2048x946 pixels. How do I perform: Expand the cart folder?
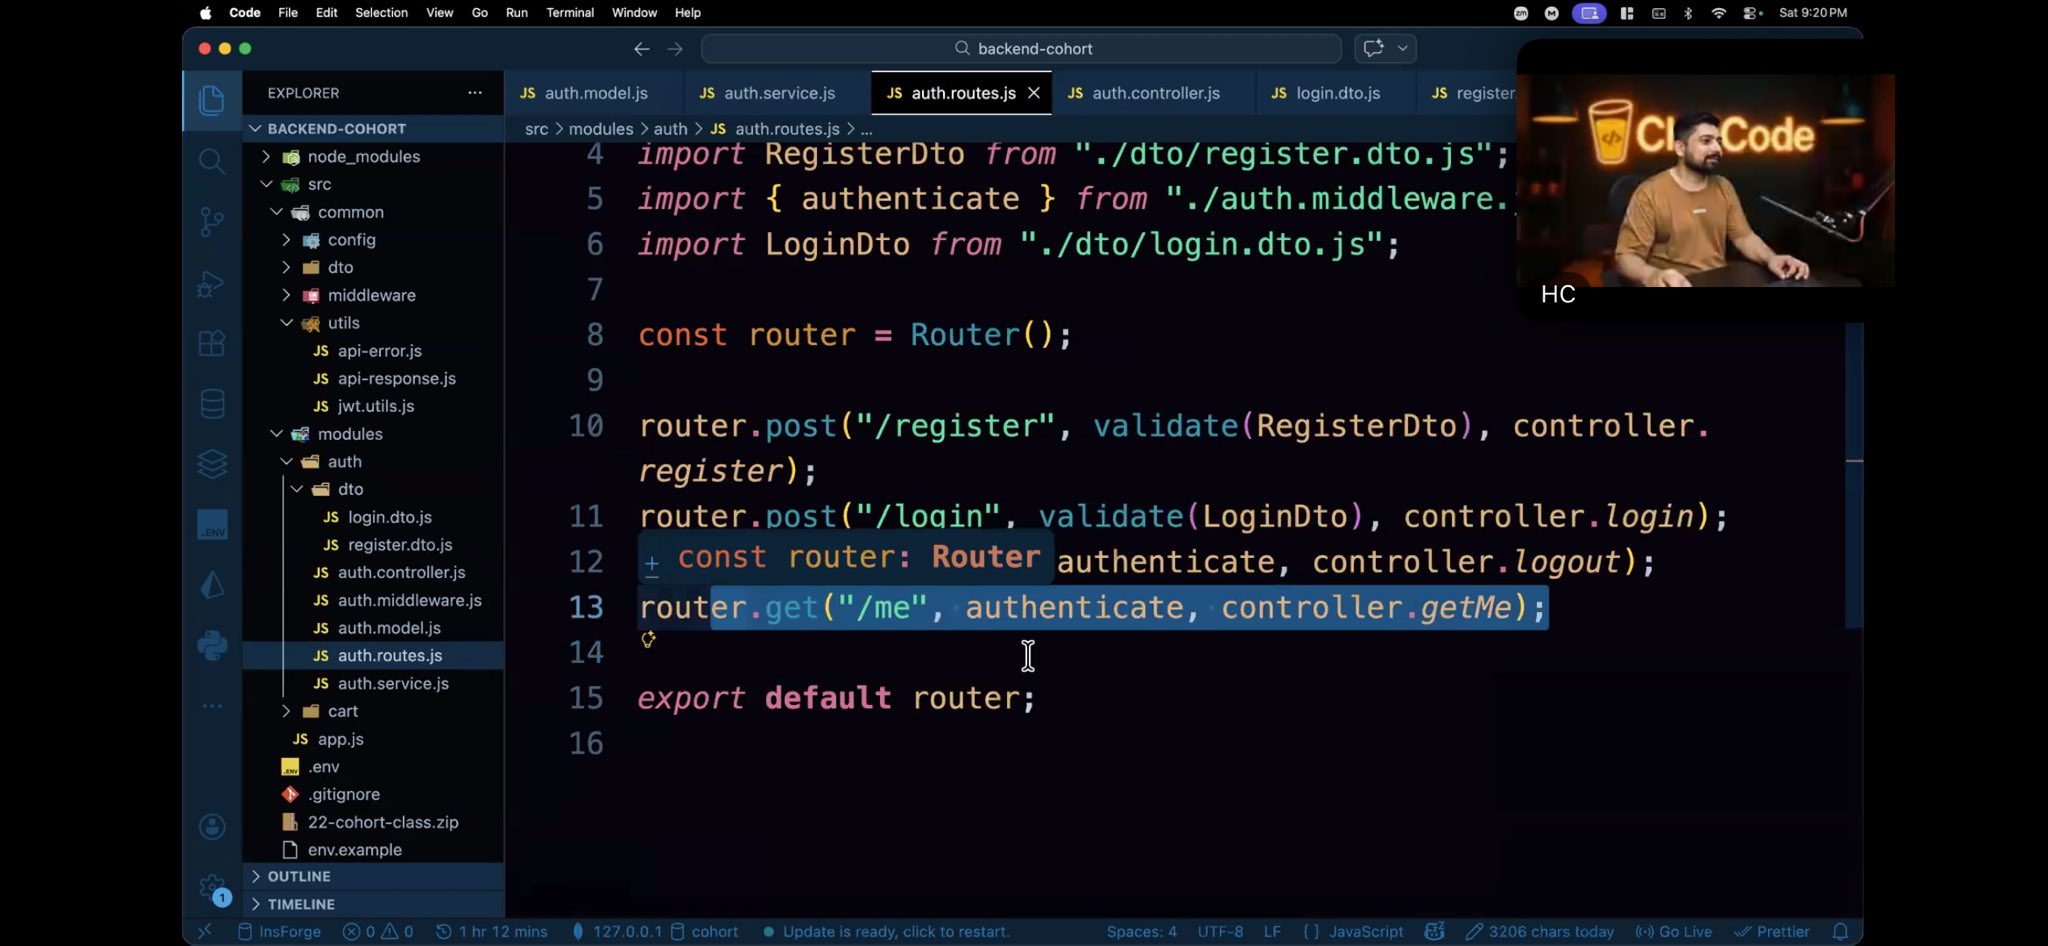(342, 711)
